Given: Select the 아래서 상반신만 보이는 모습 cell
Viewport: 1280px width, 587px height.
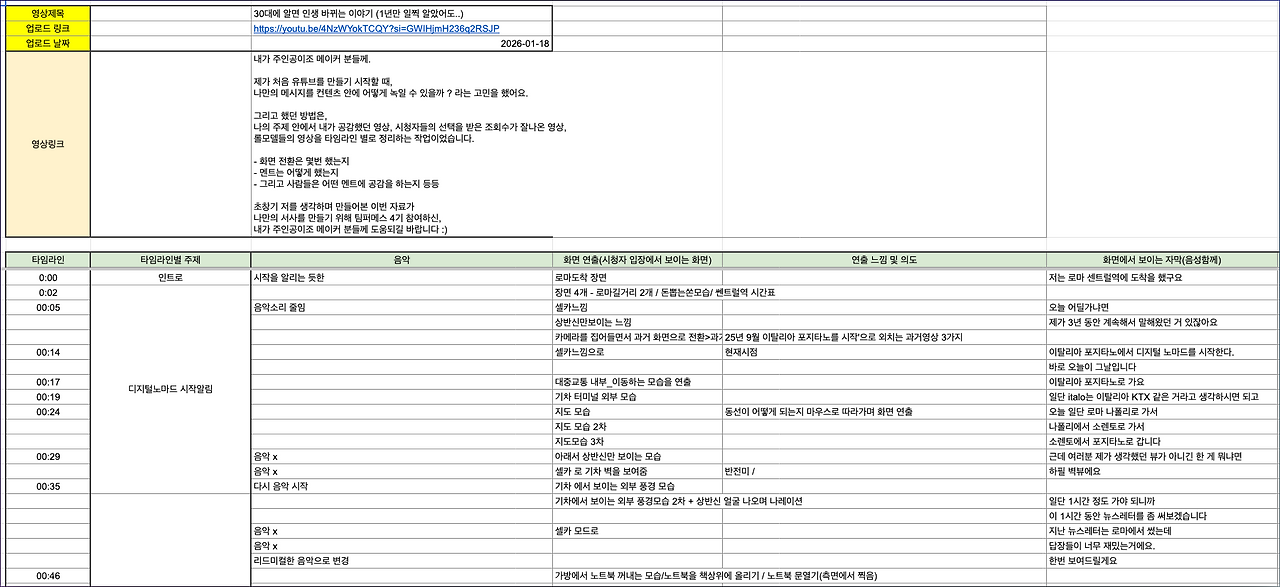Looking at the screenshot, I should tap(637, 456).
